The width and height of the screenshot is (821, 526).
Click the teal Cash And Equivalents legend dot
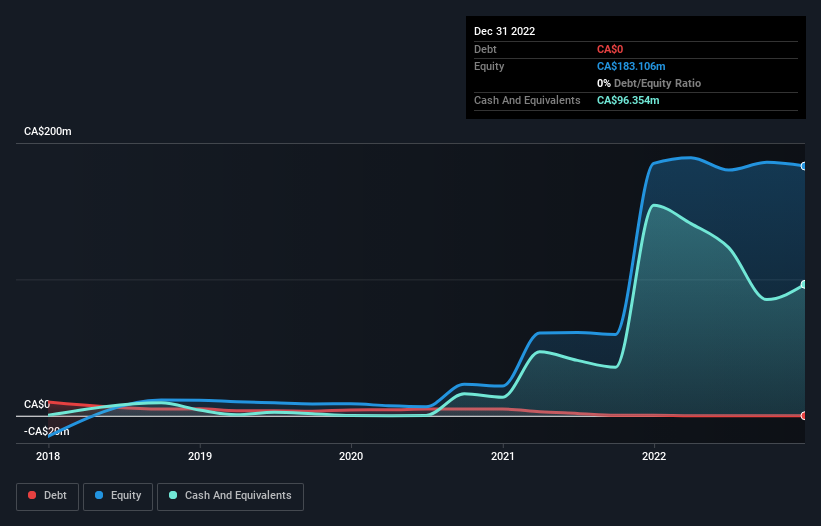173,495
